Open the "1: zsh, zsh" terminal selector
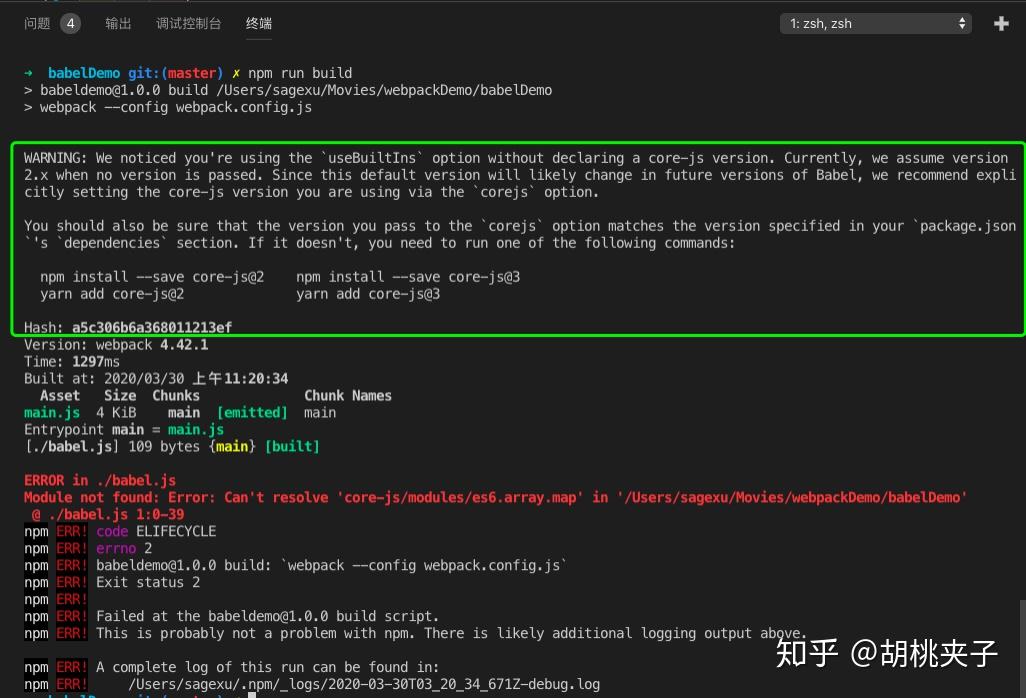 875,23
